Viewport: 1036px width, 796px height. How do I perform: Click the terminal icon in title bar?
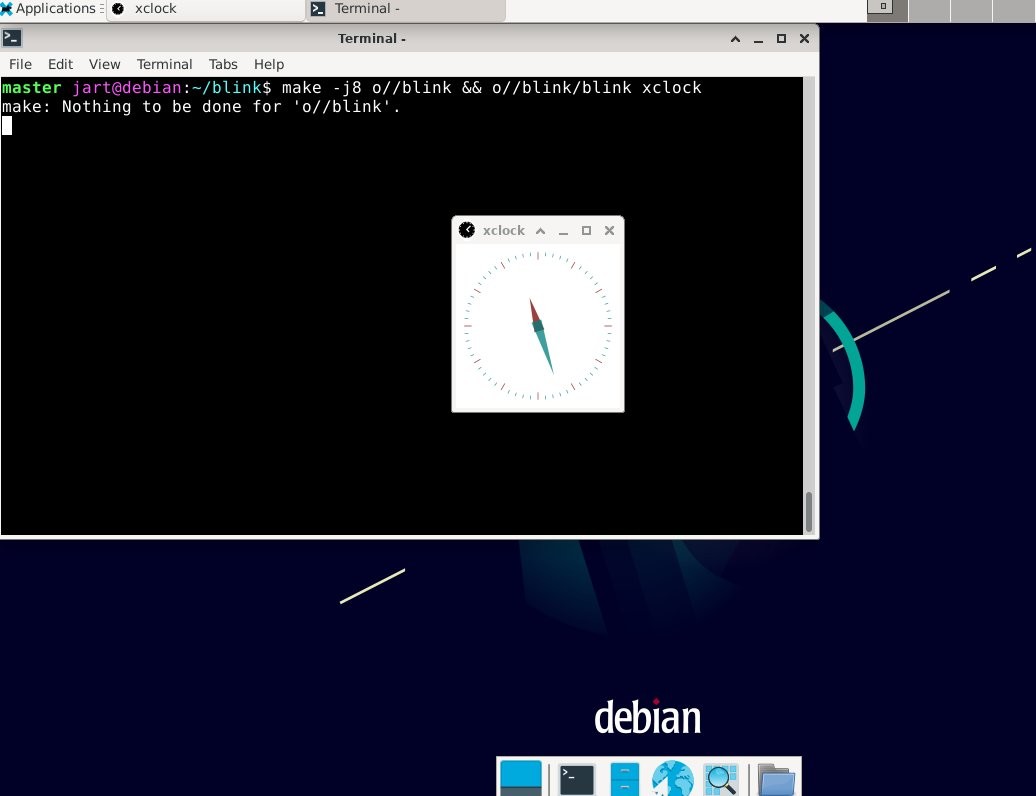(12, 38)
